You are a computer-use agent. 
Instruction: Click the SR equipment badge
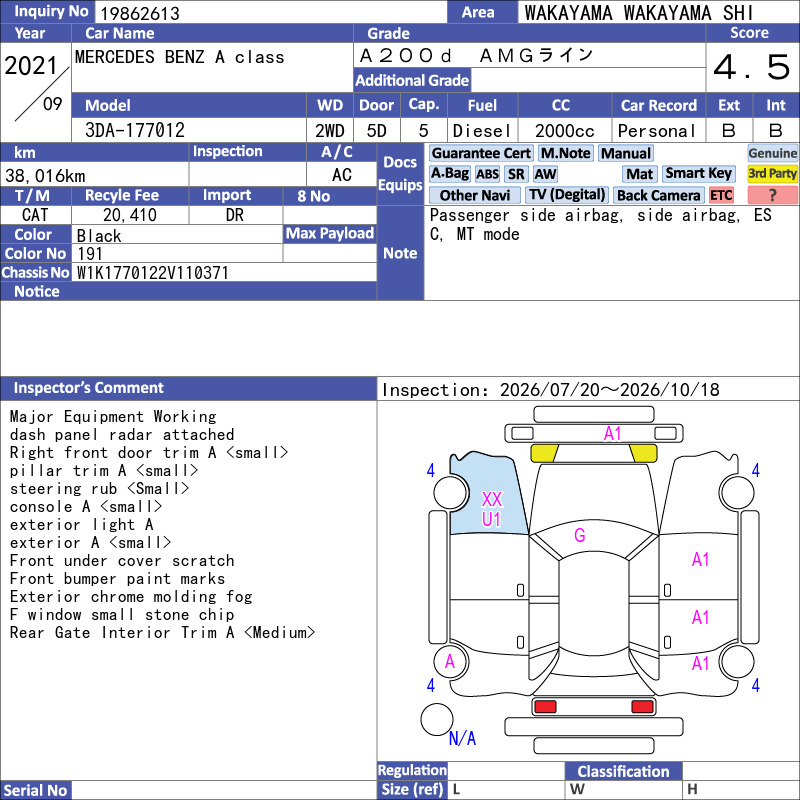516,174
